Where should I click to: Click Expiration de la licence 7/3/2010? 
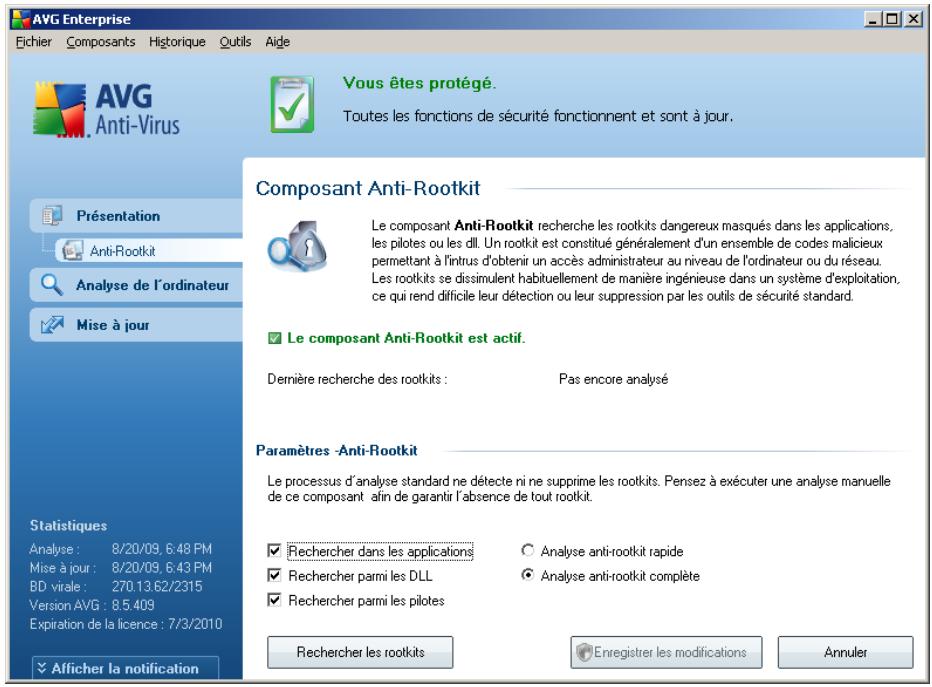tap(126, 624)
